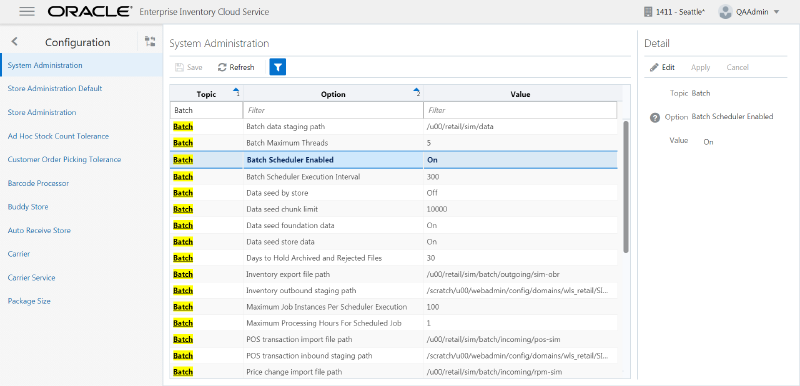Viewport: 800px width, 386px height.
Task: Select the Batch Scheduler Enabled row
Action: (393, 160)
